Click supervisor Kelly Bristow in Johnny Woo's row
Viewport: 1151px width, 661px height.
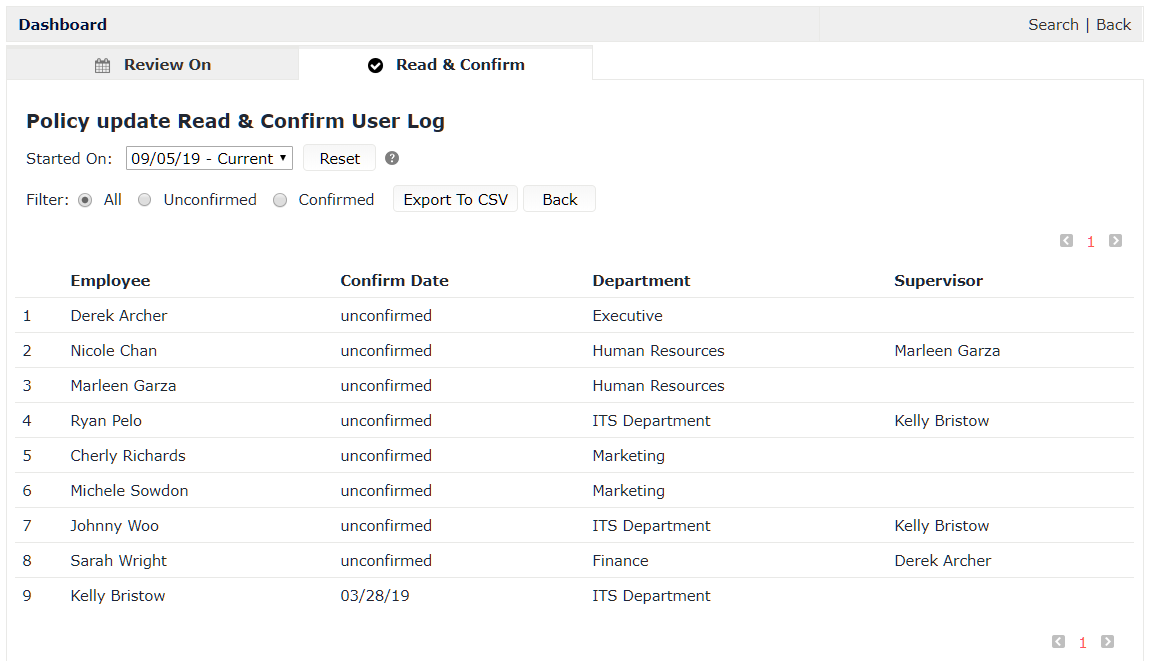(942, 526)
